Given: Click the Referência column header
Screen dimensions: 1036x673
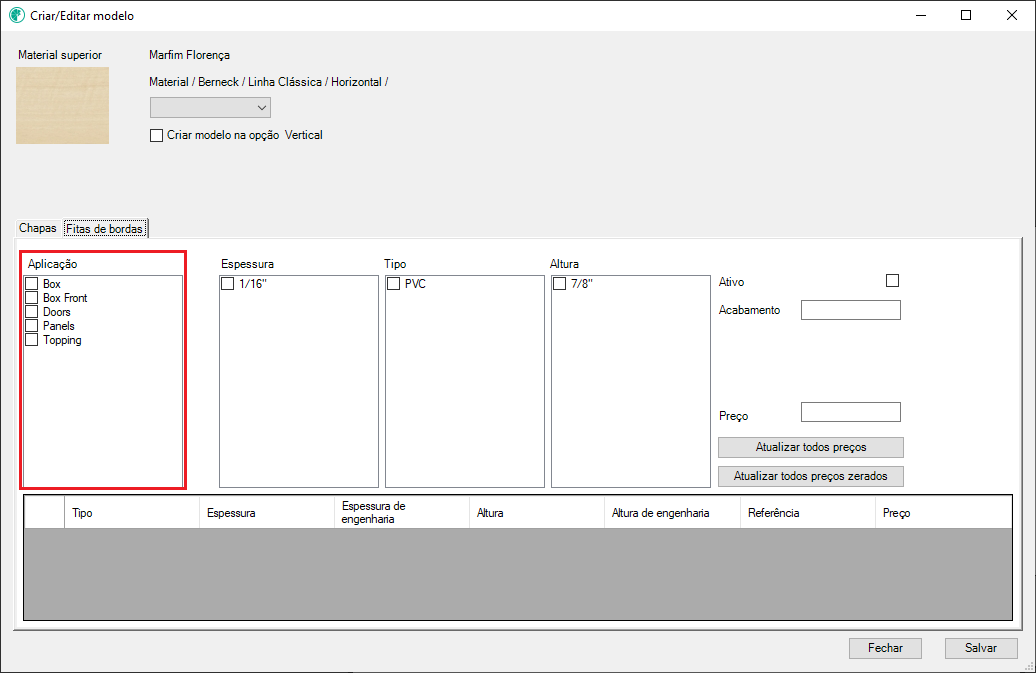Looking at the screenshot, I should pyautogui.click(x=807, y=513).
